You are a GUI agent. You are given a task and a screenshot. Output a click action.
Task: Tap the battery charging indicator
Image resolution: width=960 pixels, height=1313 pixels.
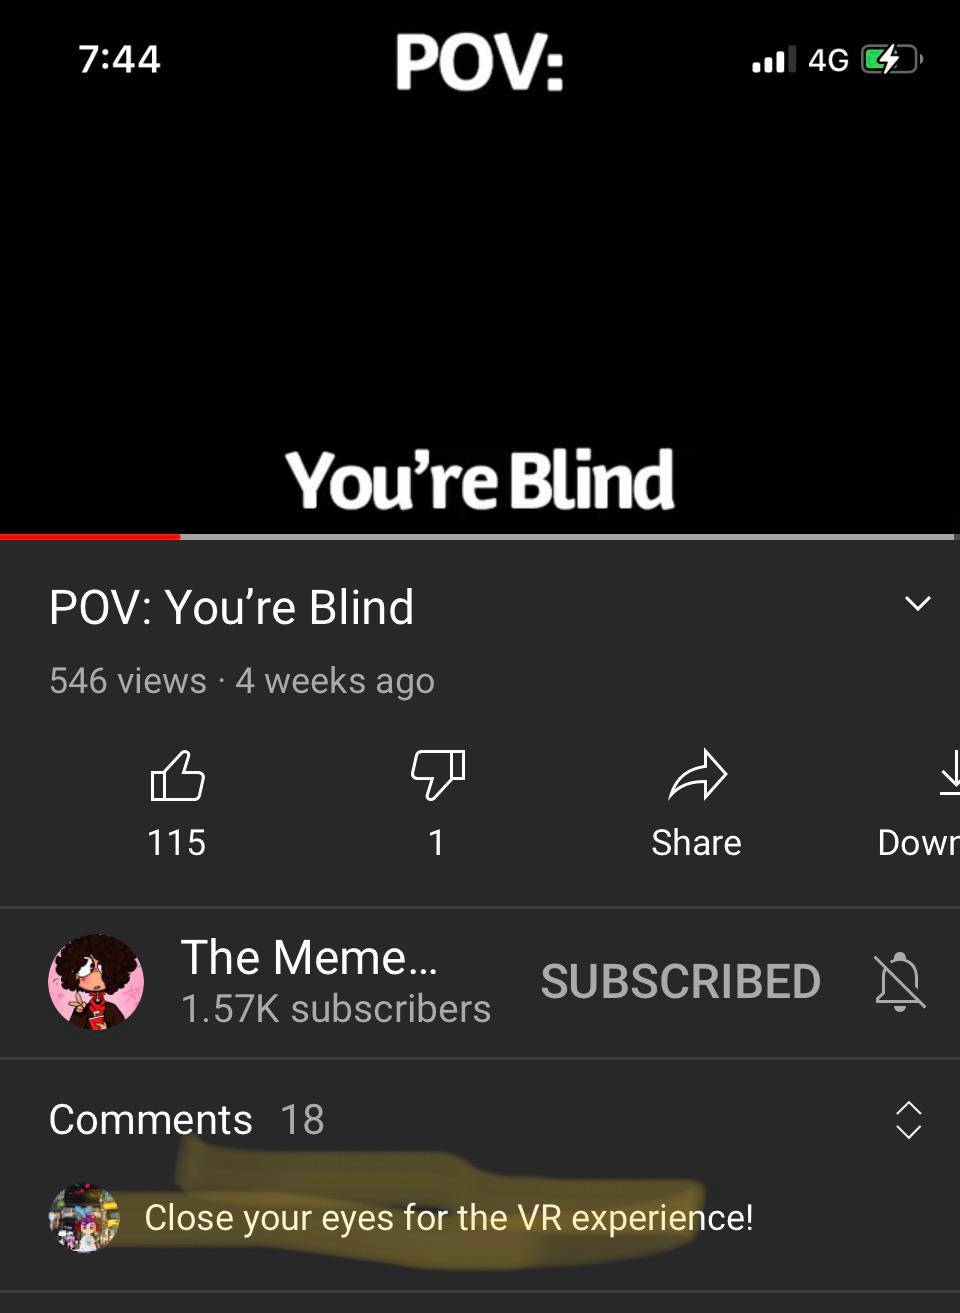click(x=890, y=60)
